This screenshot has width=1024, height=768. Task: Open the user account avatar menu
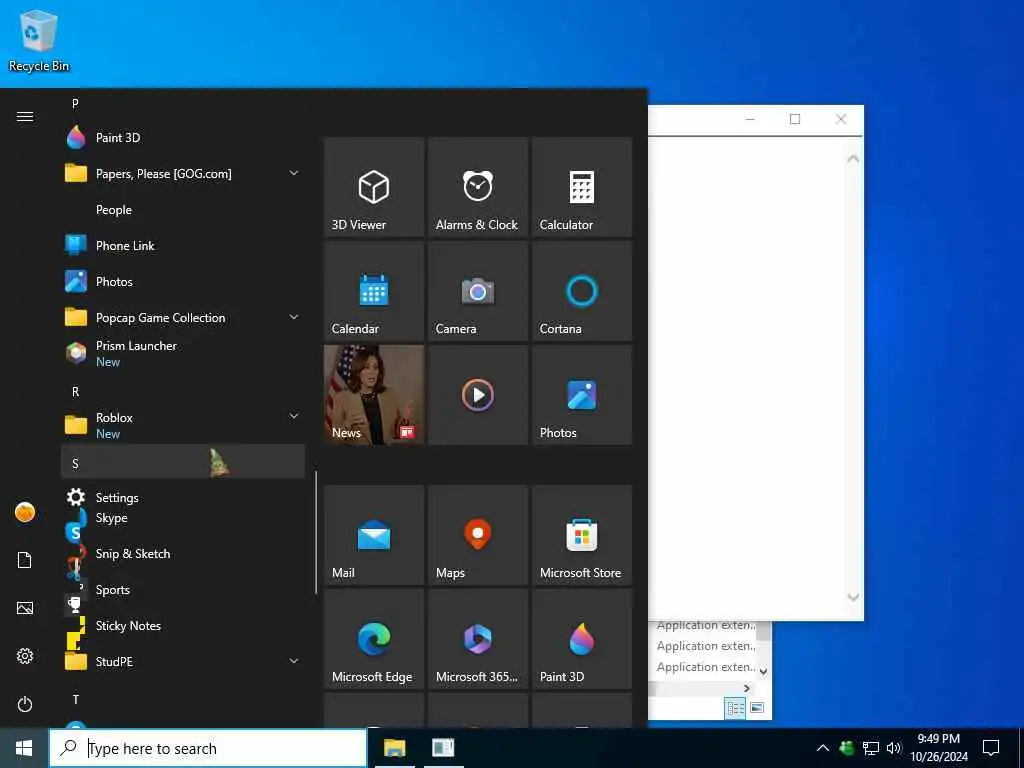point(25,512)
